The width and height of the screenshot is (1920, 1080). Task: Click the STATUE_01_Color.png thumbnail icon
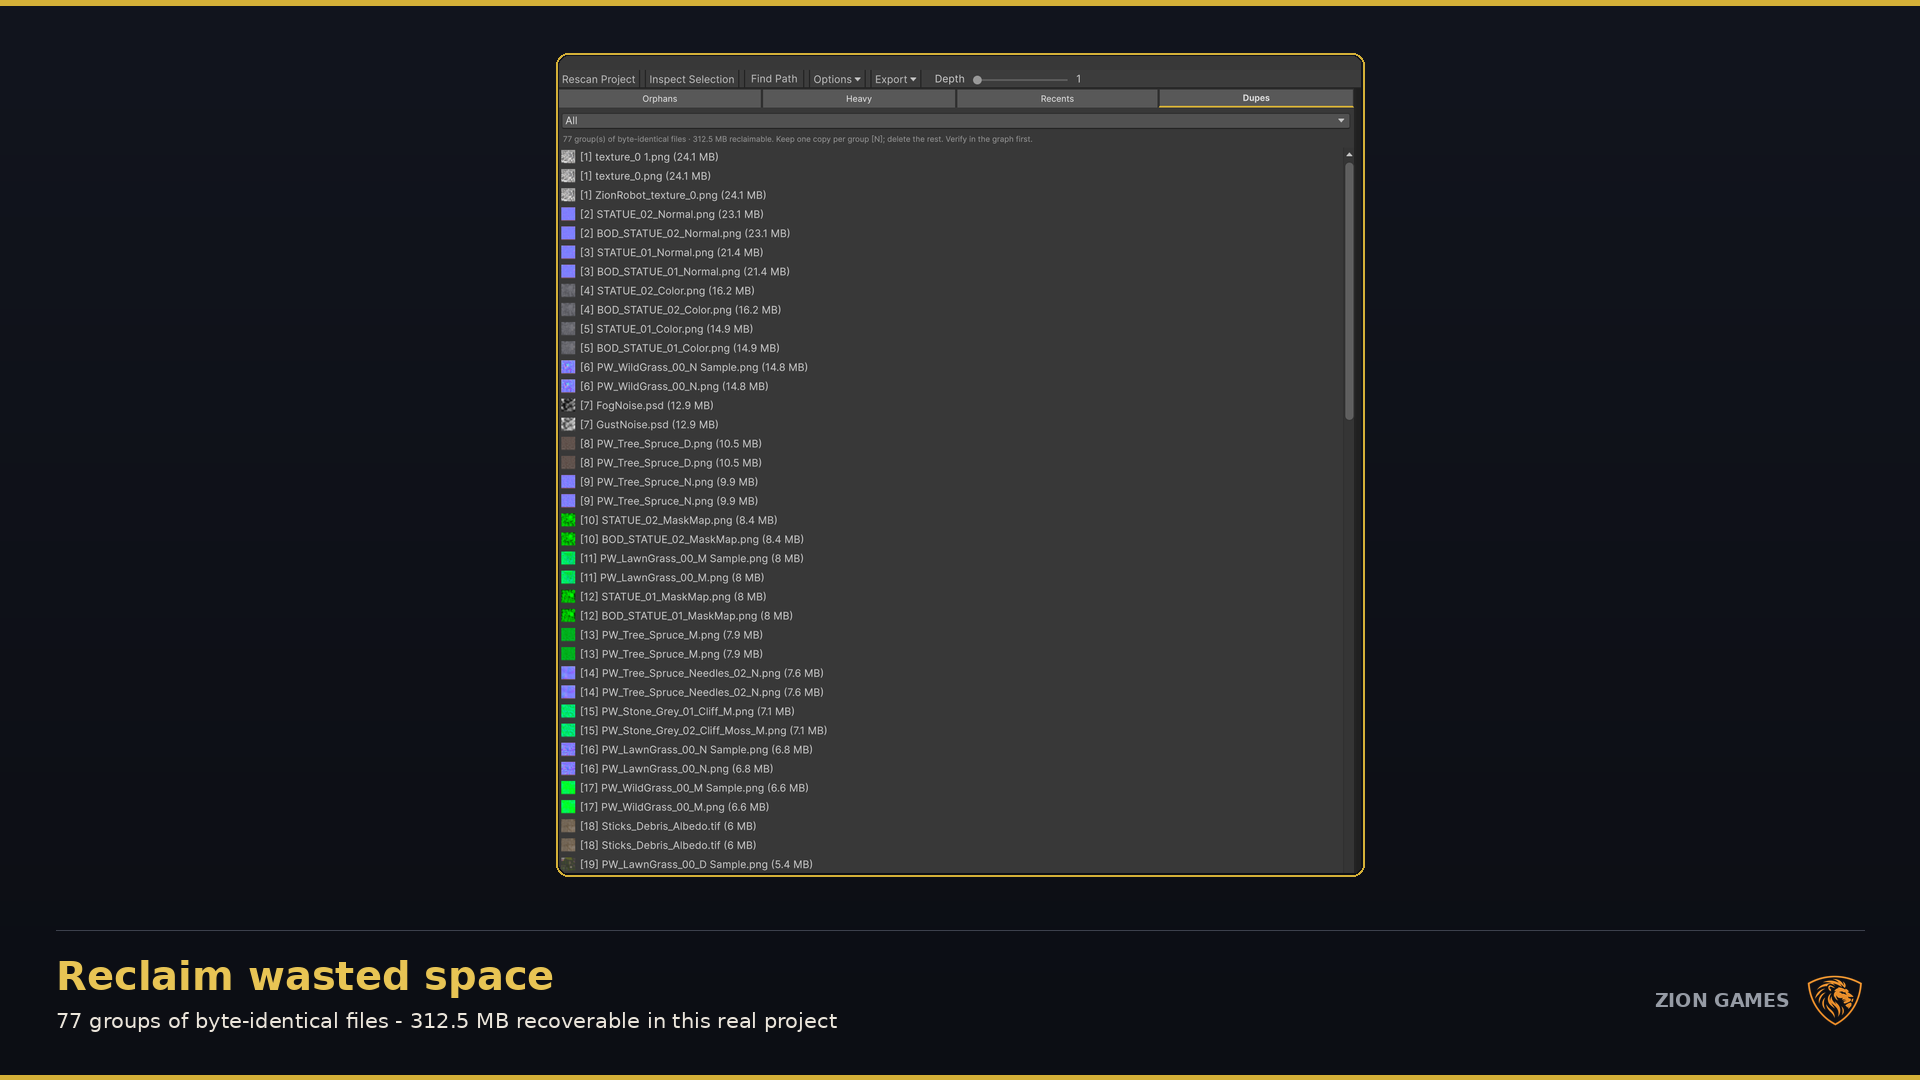[x=568, y=329]
